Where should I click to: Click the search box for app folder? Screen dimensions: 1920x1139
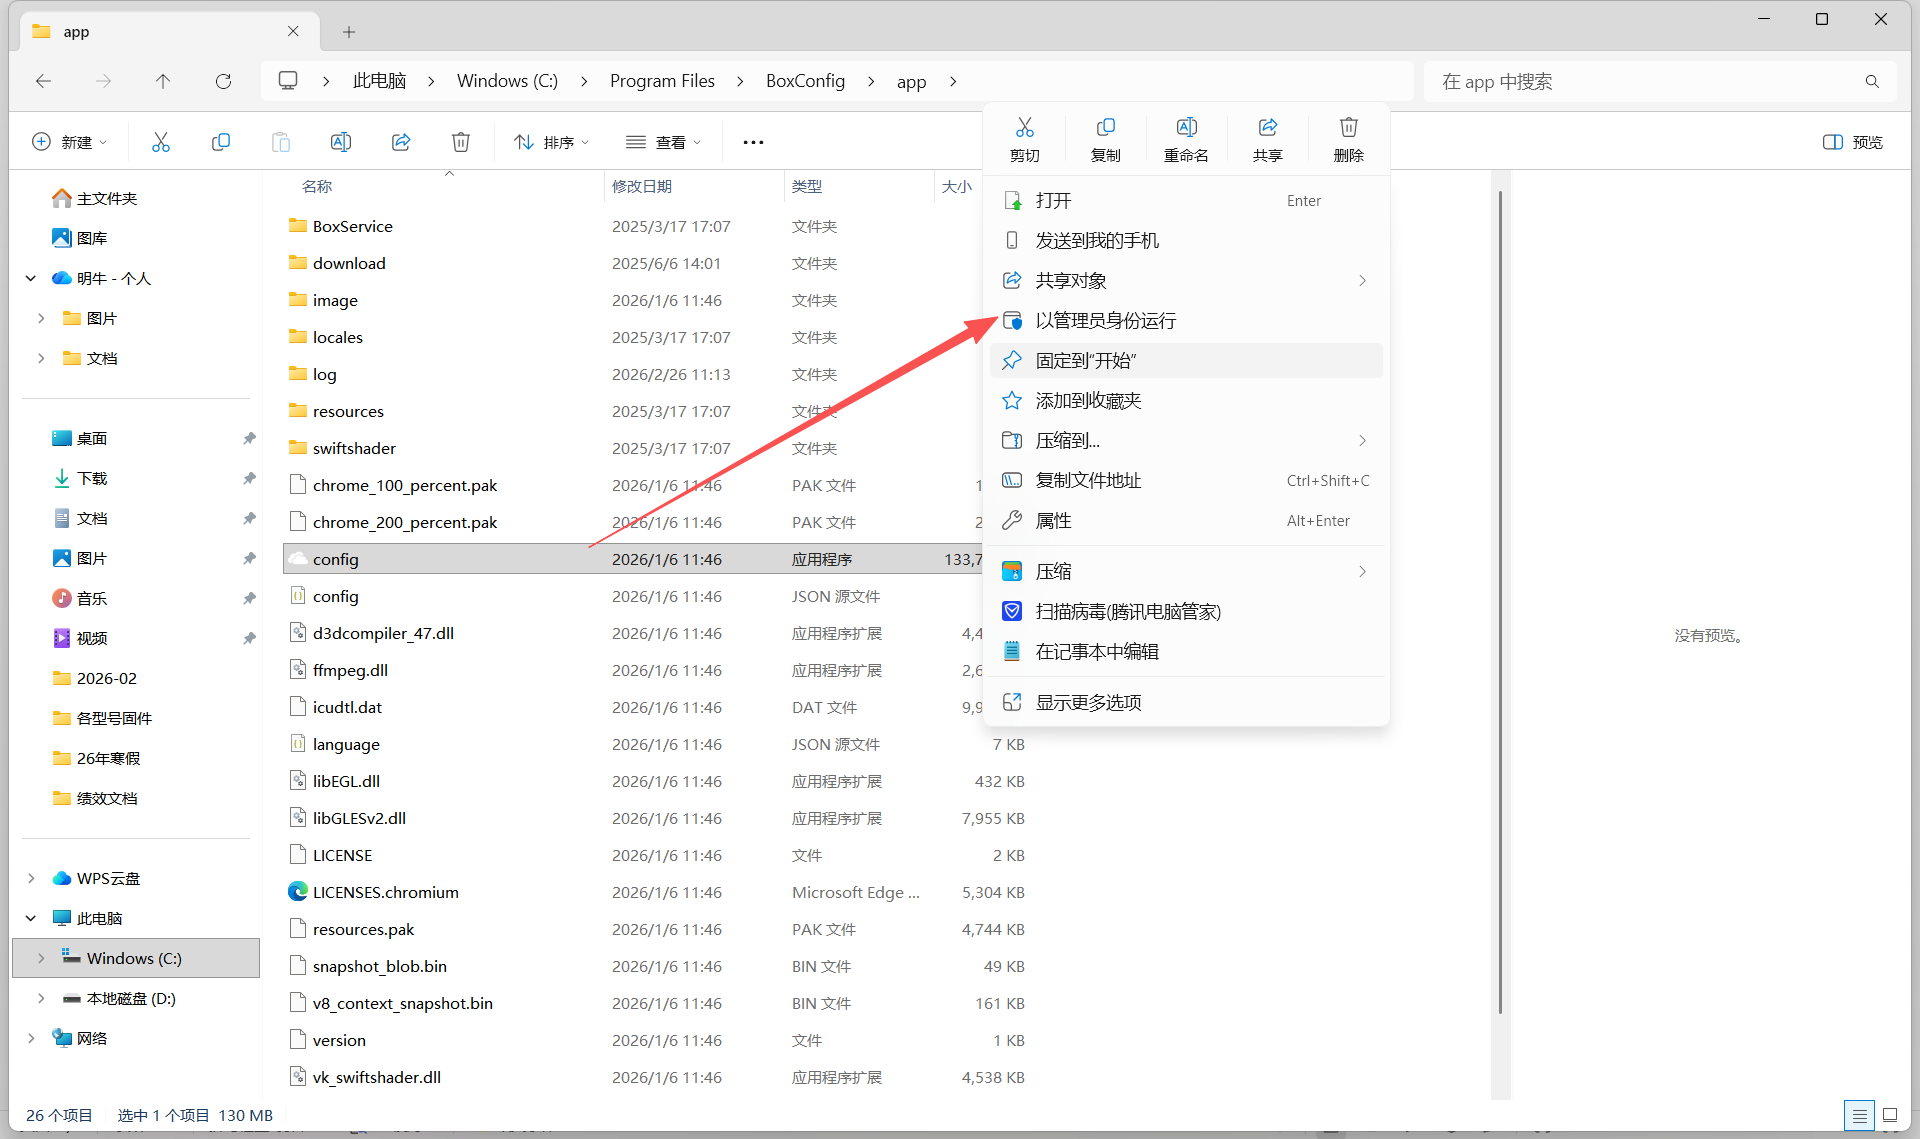click(1660, 81)
